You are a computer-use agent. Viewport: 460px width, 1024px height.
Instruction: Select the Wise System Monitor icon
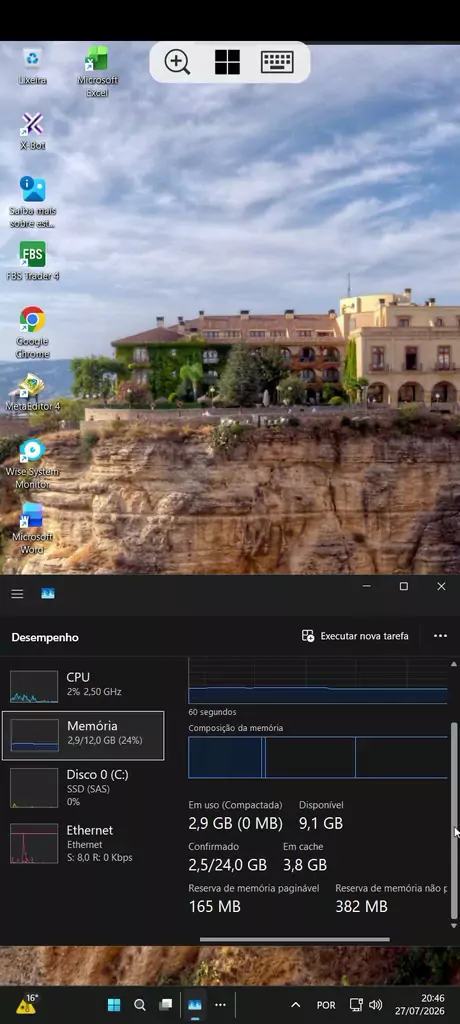(32, 463)
